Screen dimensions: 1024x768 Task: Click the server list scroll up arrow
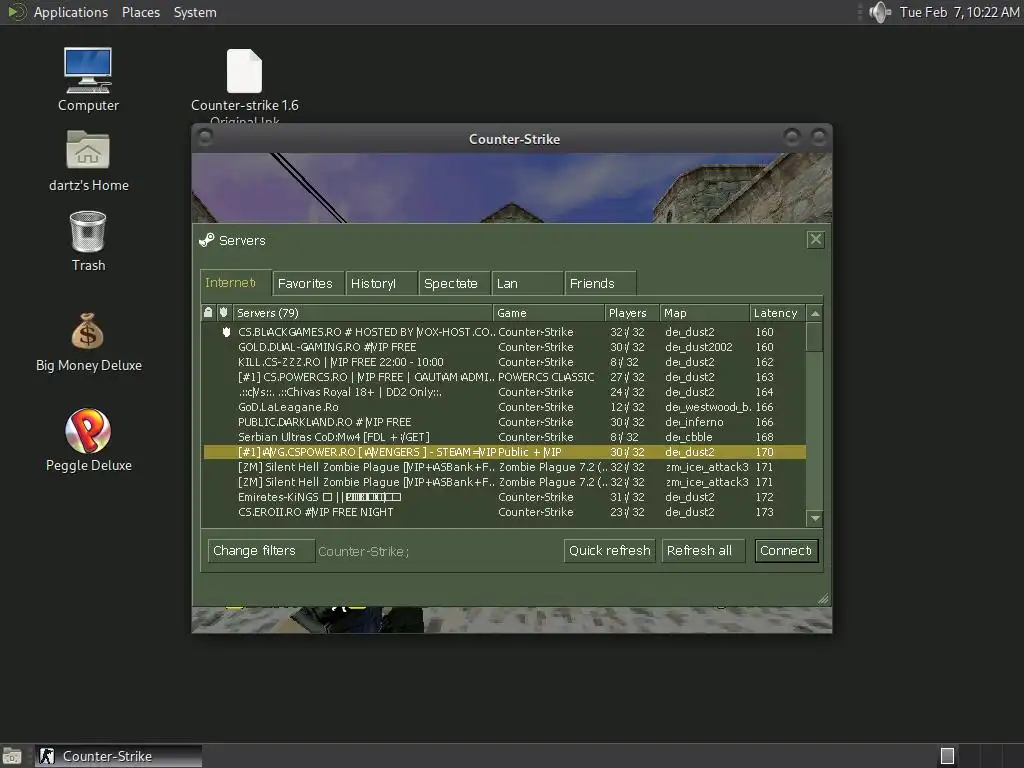click(x=814, y=313)
